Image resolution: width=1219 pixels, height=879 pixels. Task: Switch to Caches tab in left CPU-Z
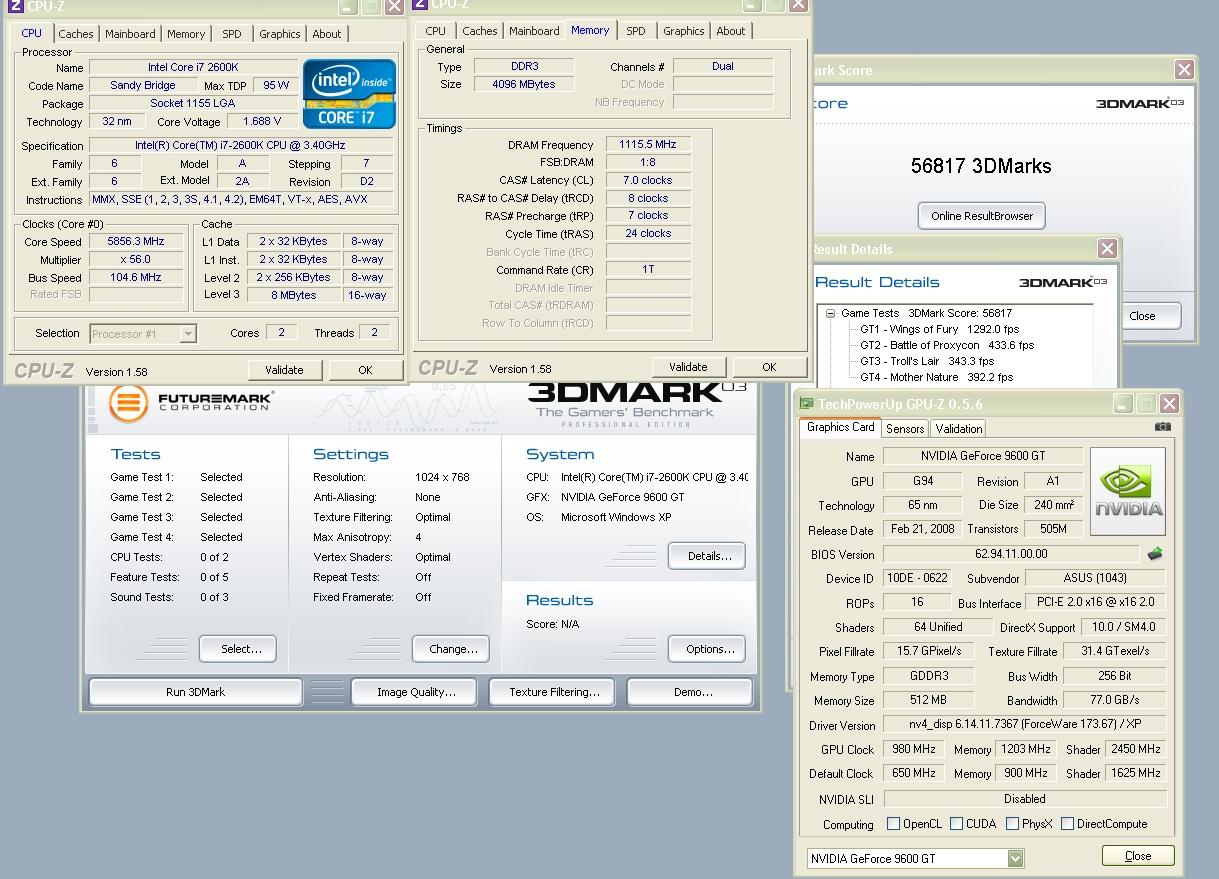point(75,34)
